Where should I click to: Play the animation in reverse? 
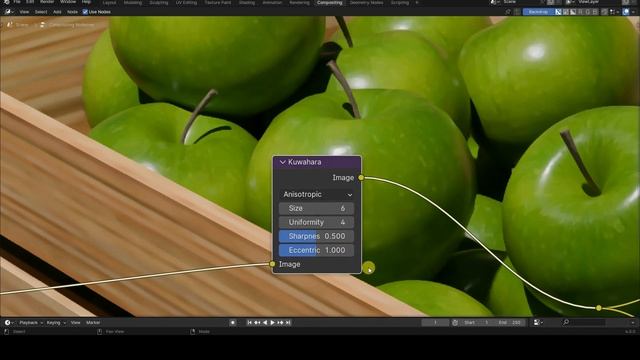[265, 322]
